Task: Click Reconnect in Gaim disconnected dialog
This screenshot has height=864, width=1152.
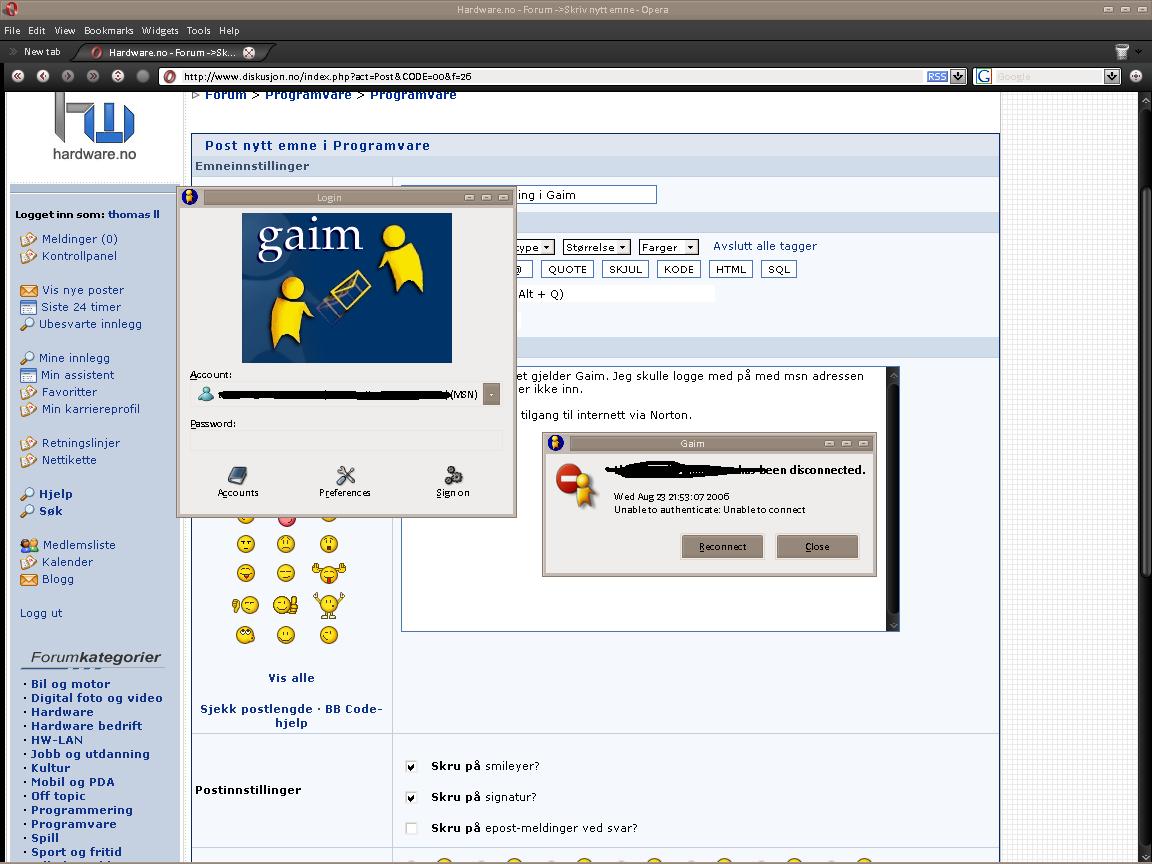Action: point(722,547)
